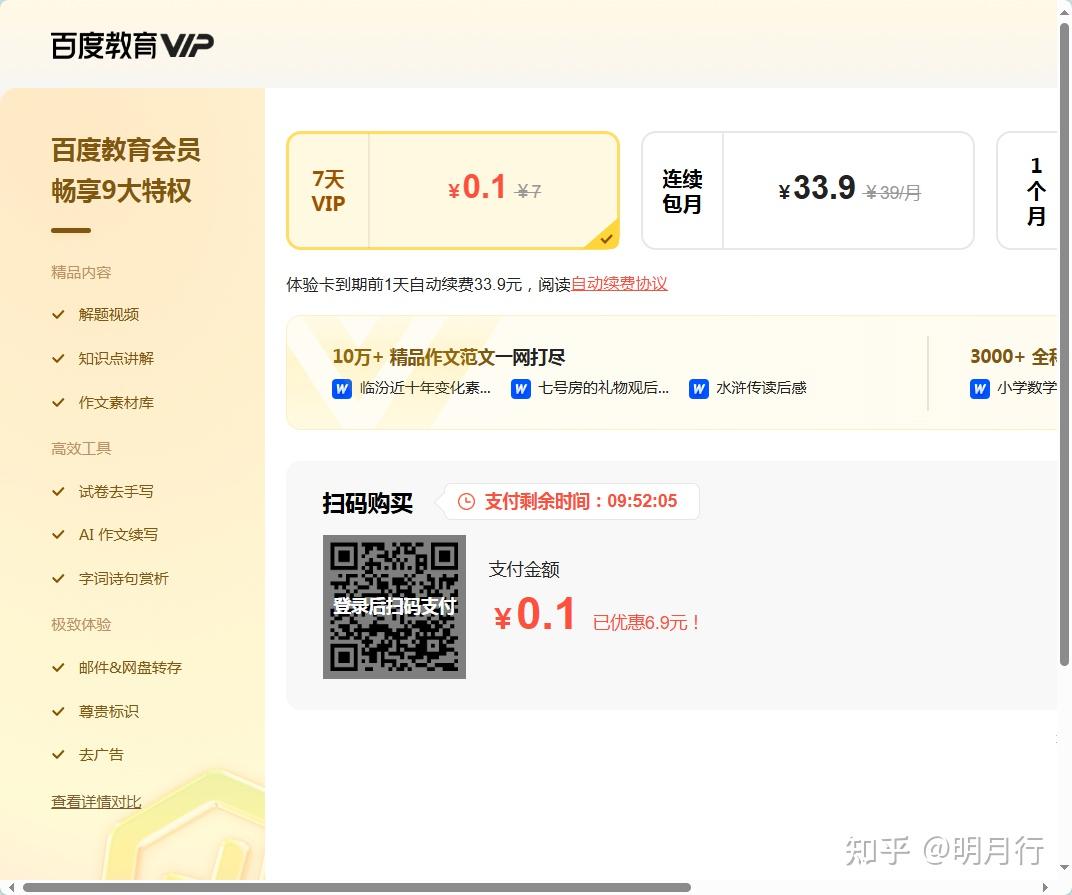Open the 临汾近十年变化素... document
The height and width of the screenshot is (895, 1072).
coord(425,388)
